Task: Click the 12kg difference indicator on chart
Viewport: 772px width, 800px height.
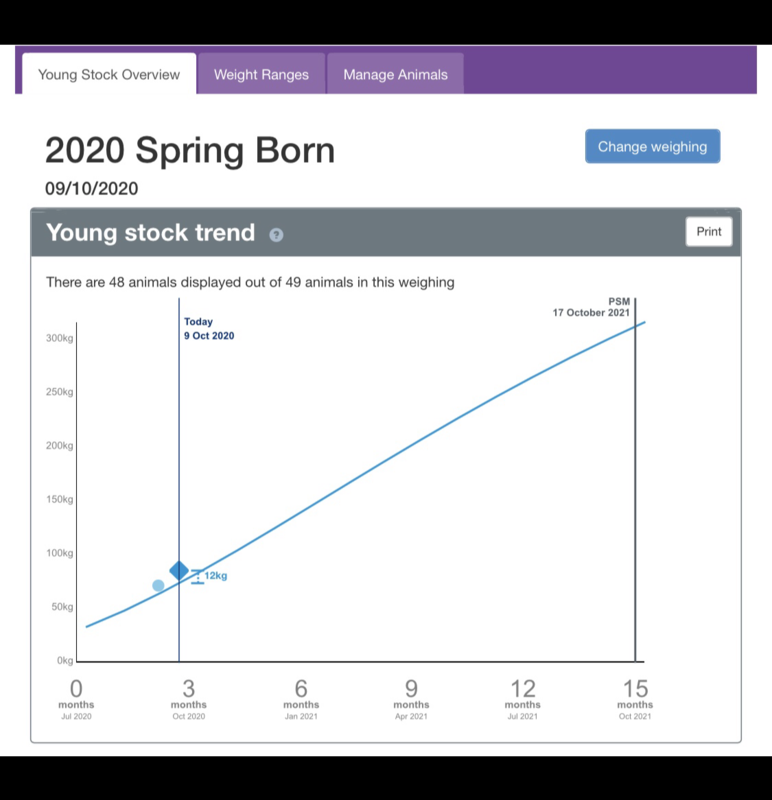Action: coord(214,576)
